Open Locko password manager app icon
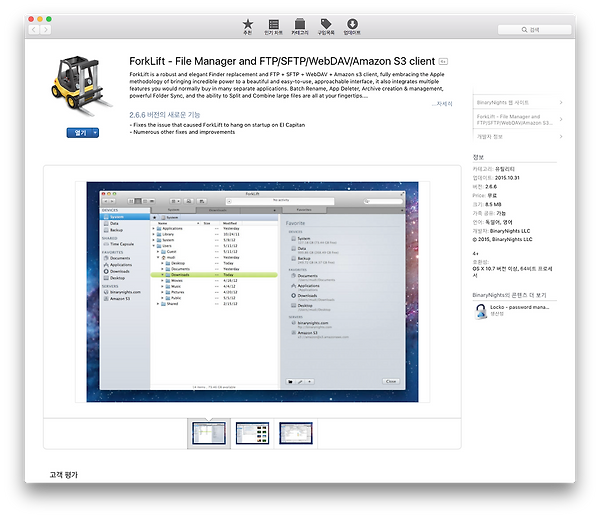This screenshot has width=600, height=518. point(481,311)
